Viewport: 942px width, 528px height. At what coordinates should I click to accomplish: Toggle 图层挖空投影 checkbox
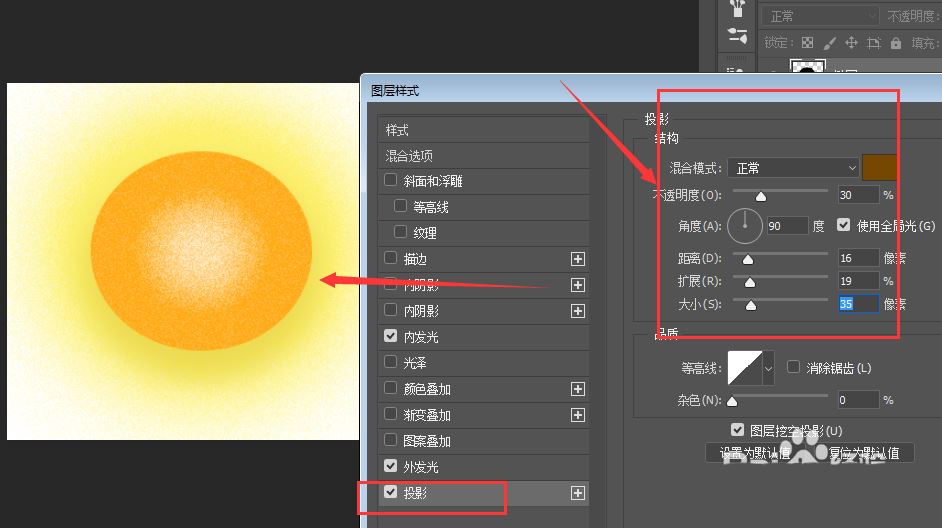(738, 429)
